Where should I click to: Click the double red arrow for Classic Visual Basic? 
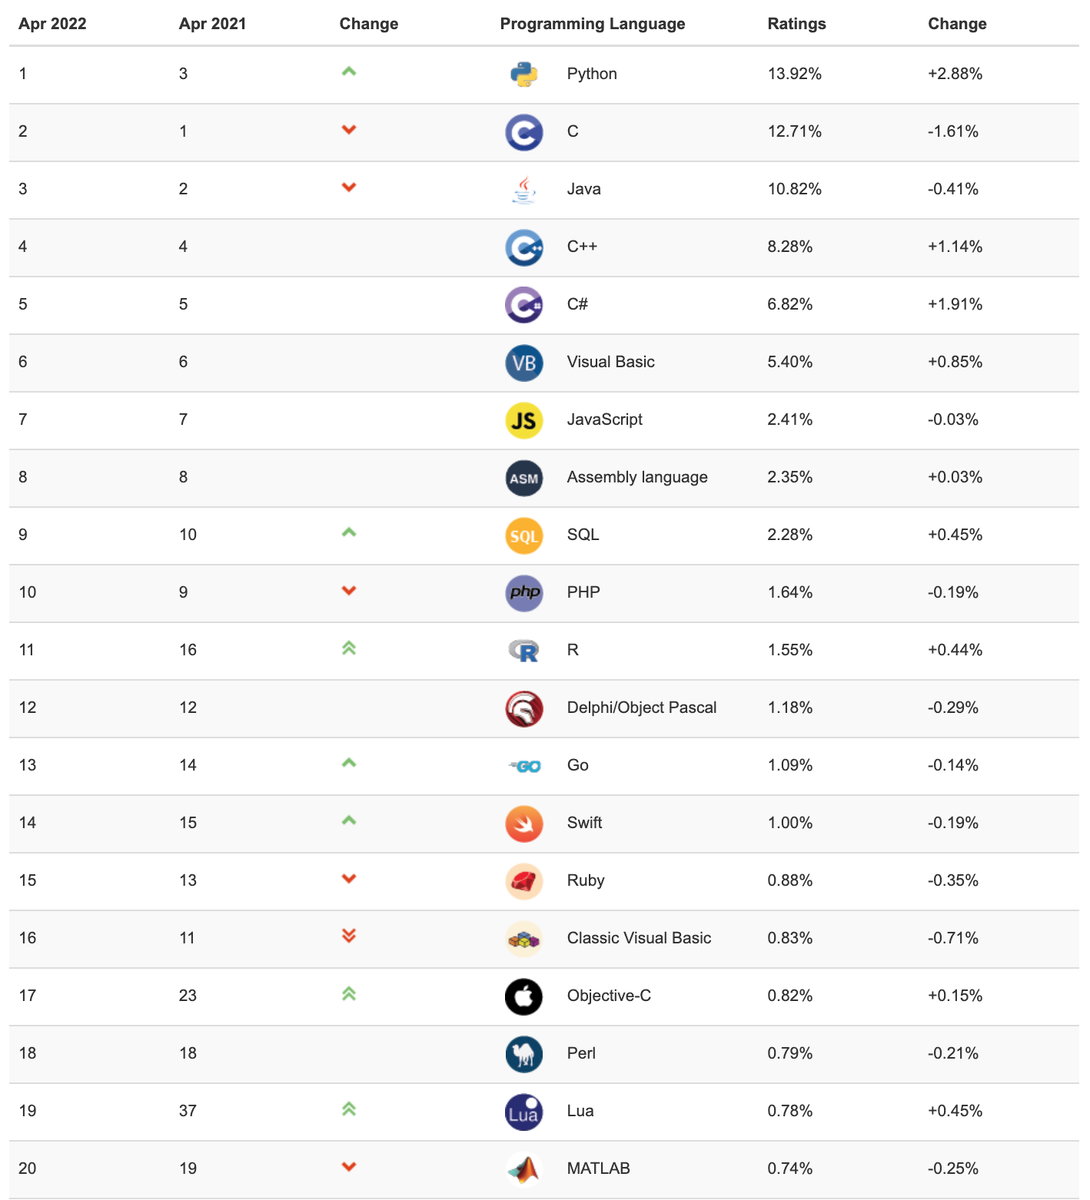click(x=349, y=936)
